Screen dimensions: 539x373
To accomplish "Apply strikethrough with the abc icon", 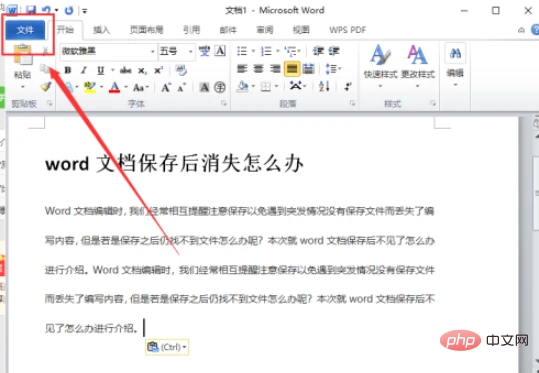I will pyautogui.click(x=125, y=70).
